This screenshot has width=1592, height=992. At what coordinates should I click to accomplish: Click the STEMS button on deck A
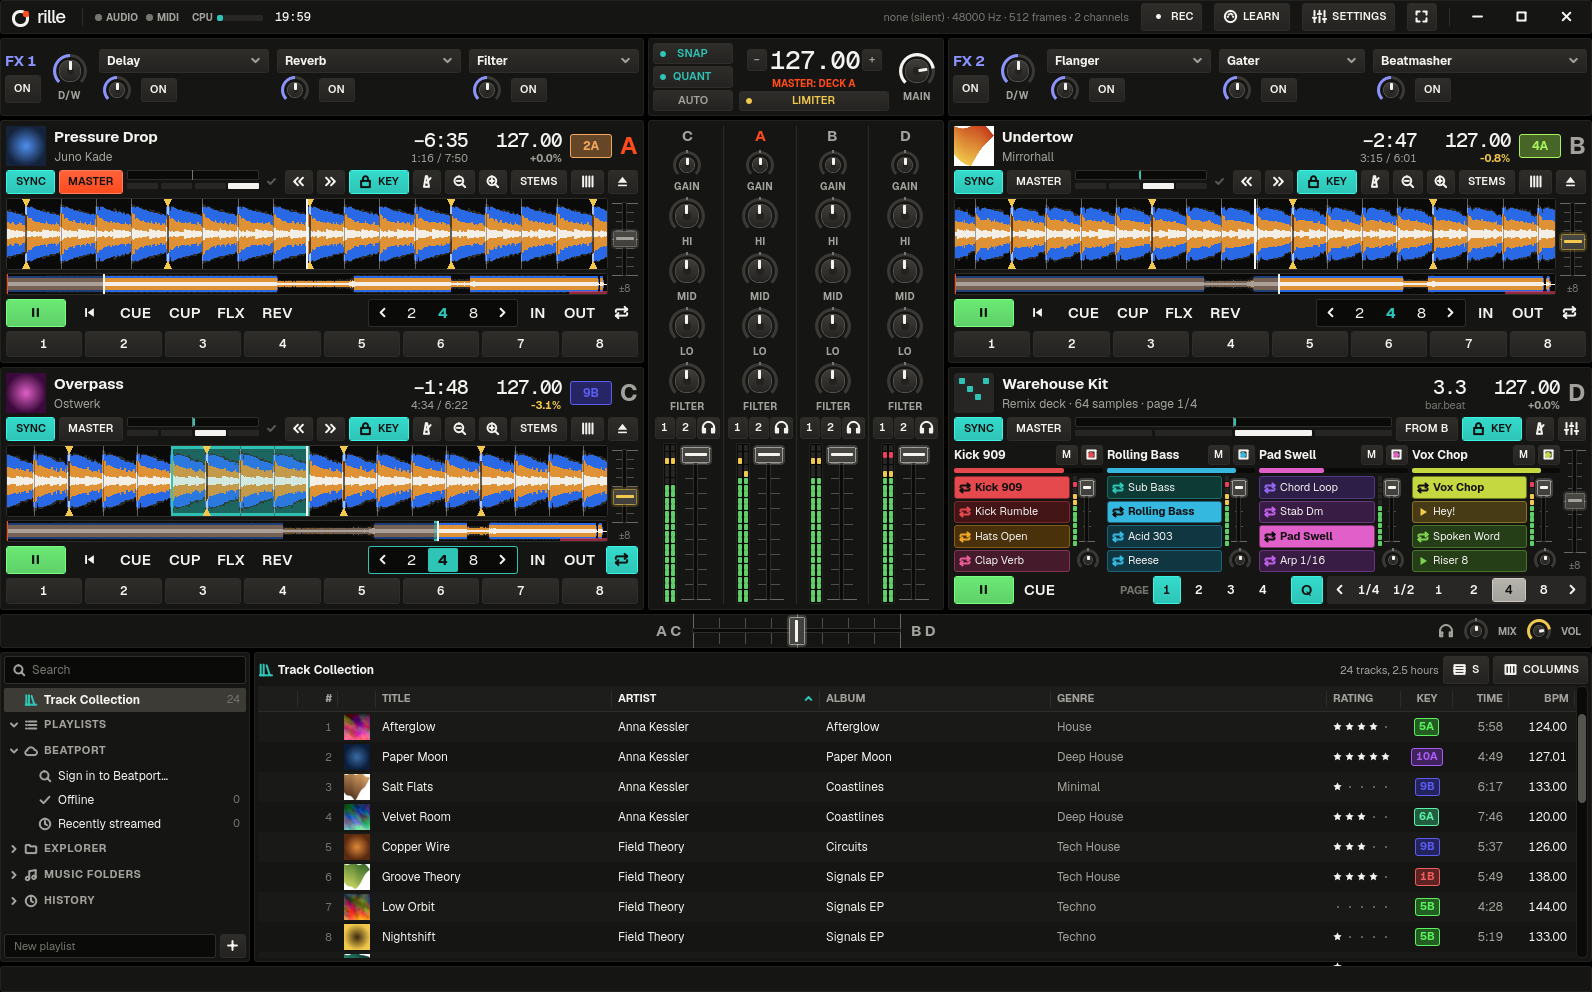[539, 182]
